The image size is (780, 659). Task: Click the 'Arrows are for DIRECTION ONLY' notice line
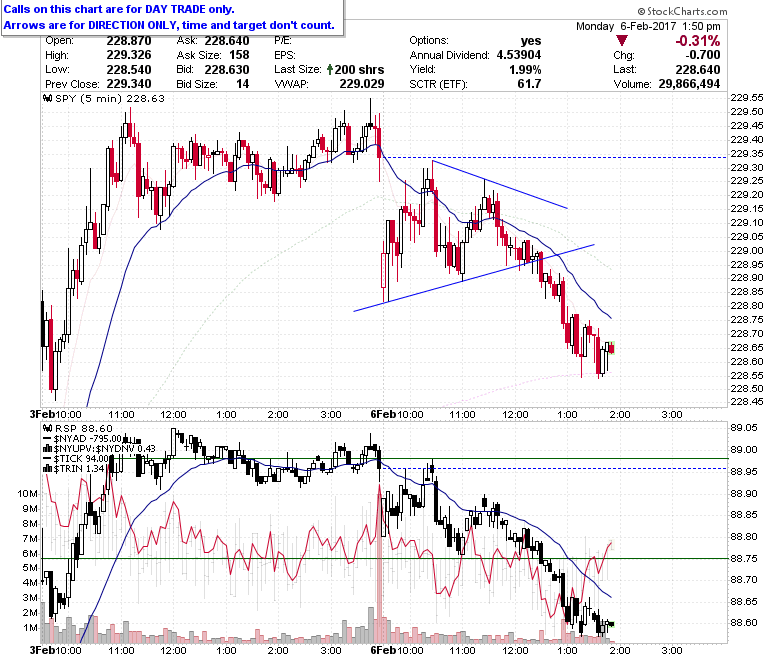tap(169, 25)
